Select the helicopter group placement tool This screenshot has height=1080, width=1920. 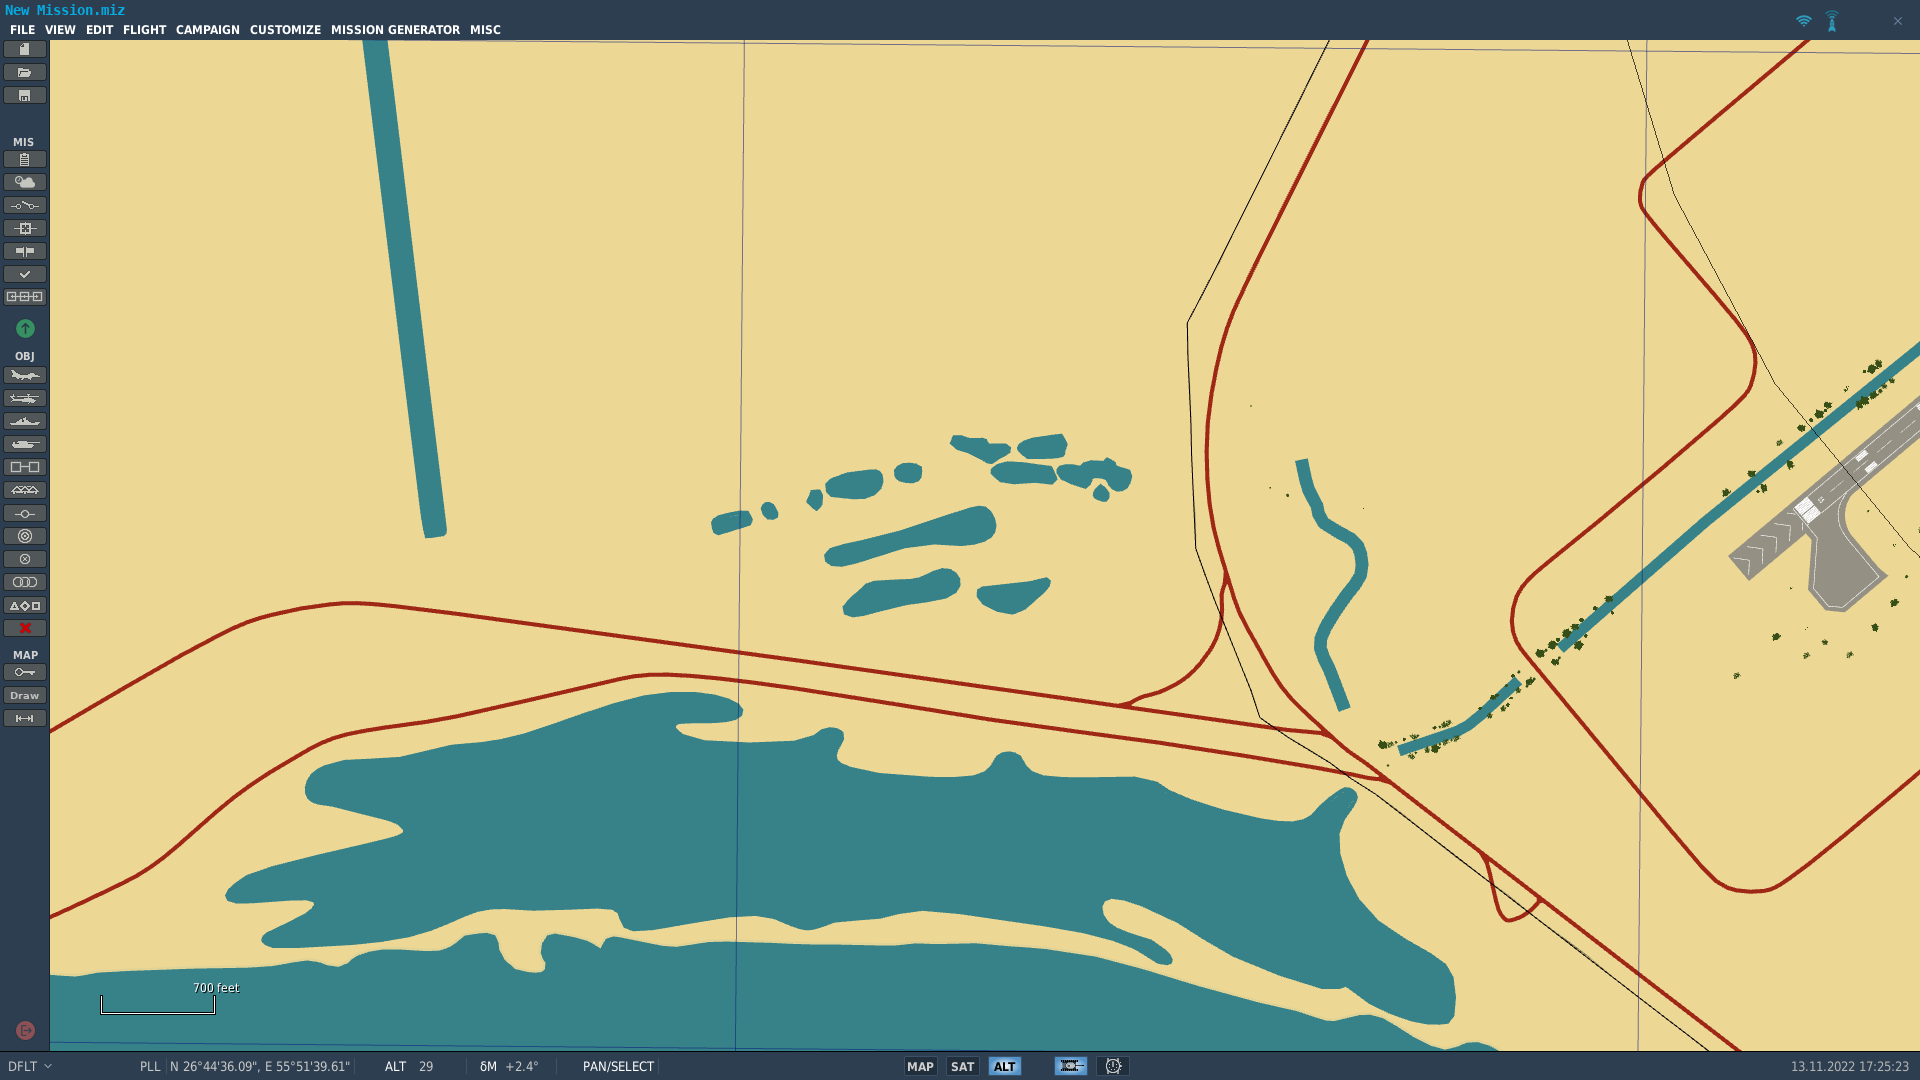click(x=25, y=398)
